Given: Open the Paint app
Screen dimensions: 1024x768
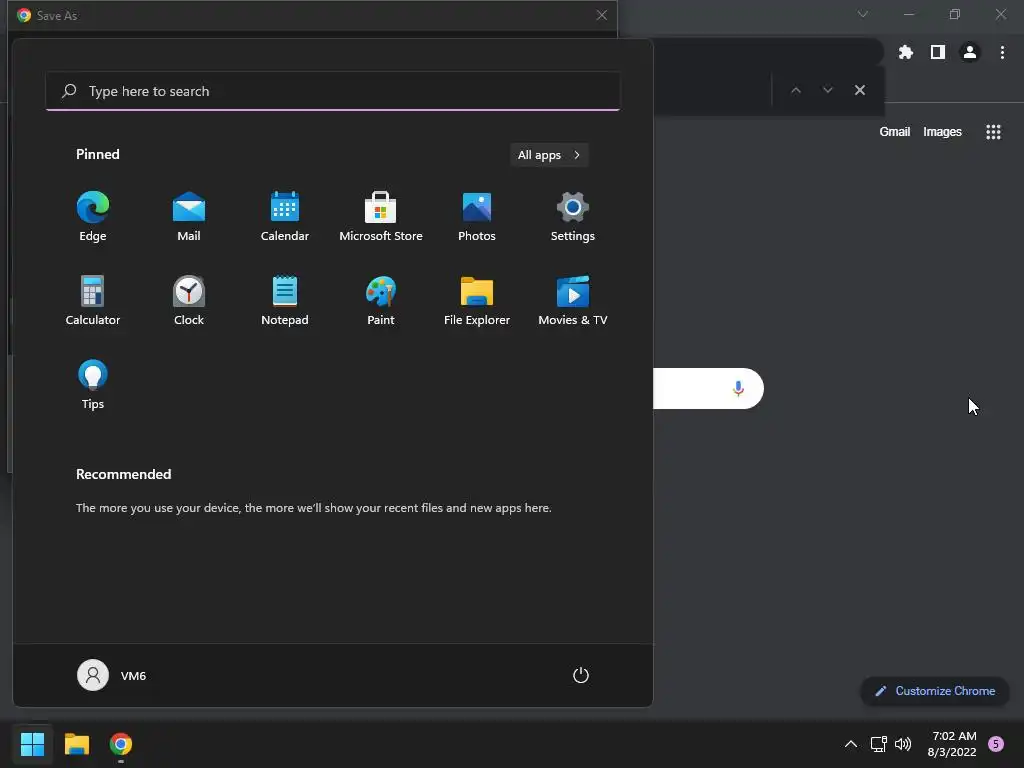Looking at the screenshot, I should coord(381,300).
